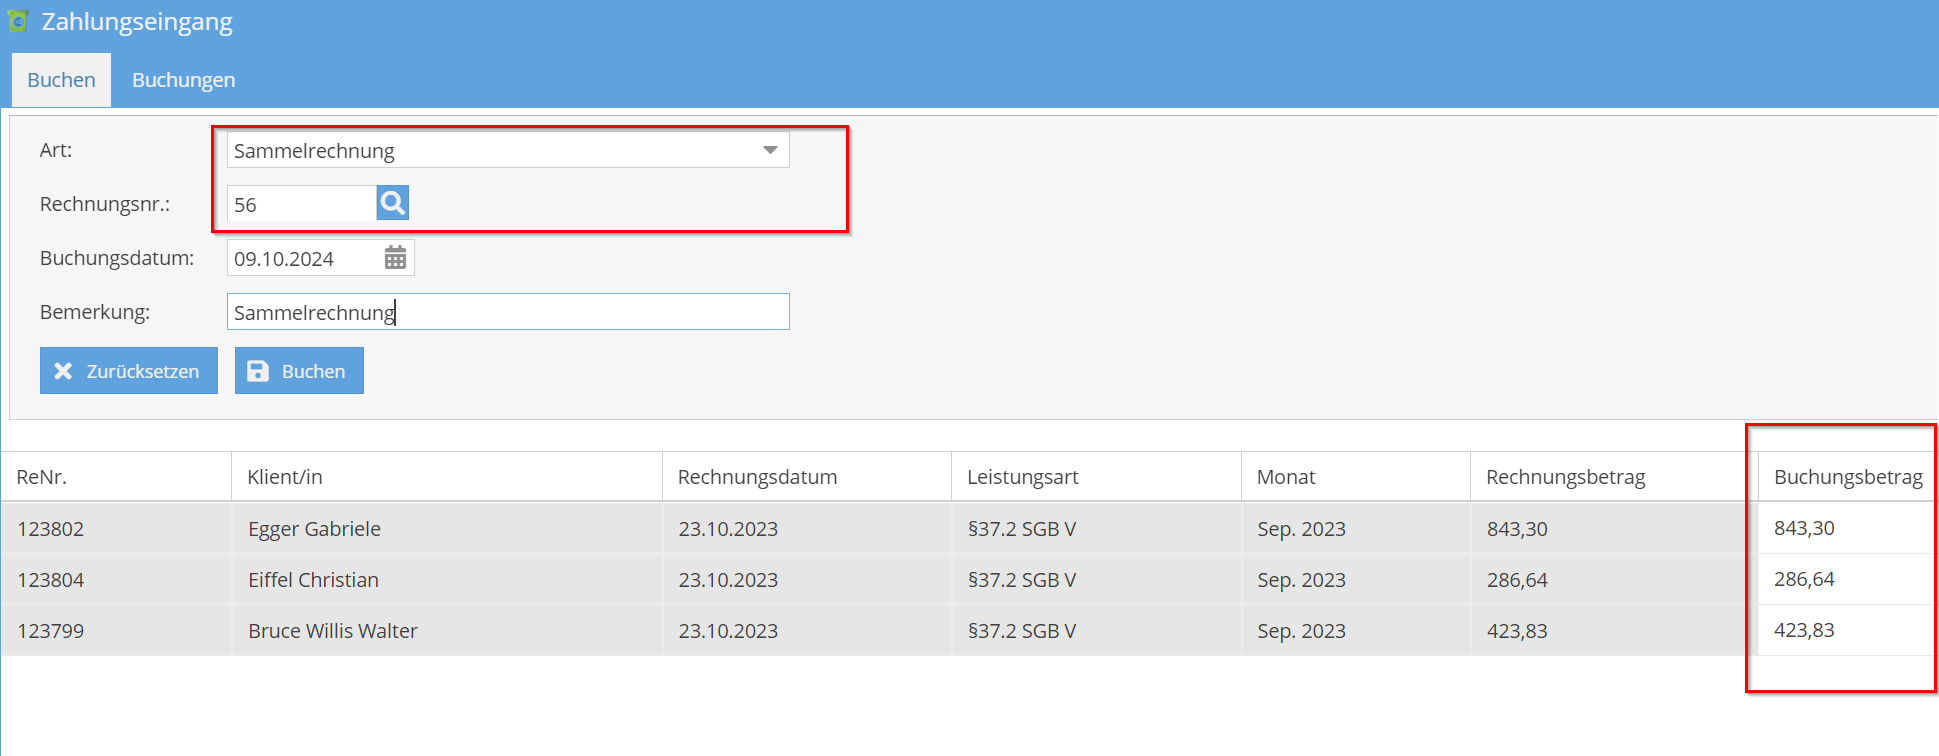This screenshot has width=1939, height=756.
Task: Switch to the Buchungen tab
Action: (x=183, y=80)
